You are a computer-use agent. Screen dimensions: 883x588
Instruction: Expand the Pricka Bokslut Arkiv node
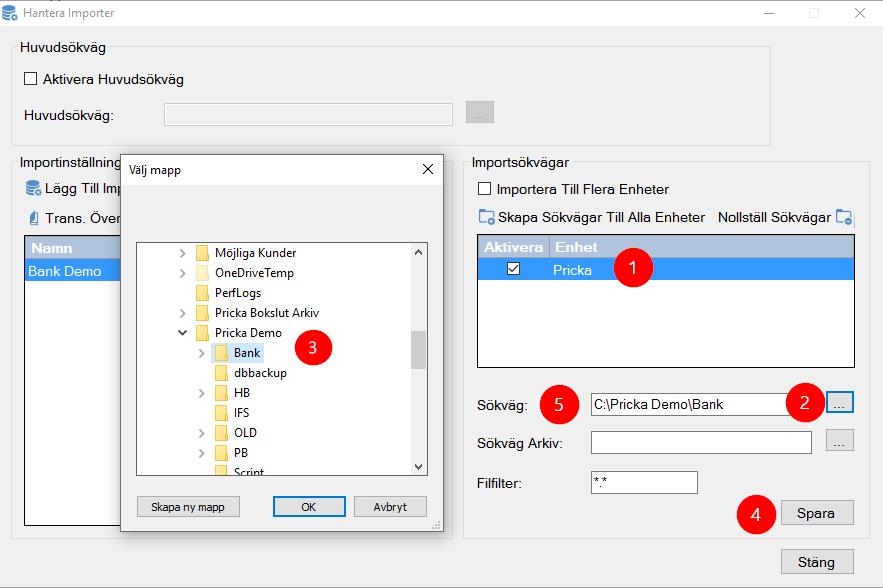pos(182,313)
